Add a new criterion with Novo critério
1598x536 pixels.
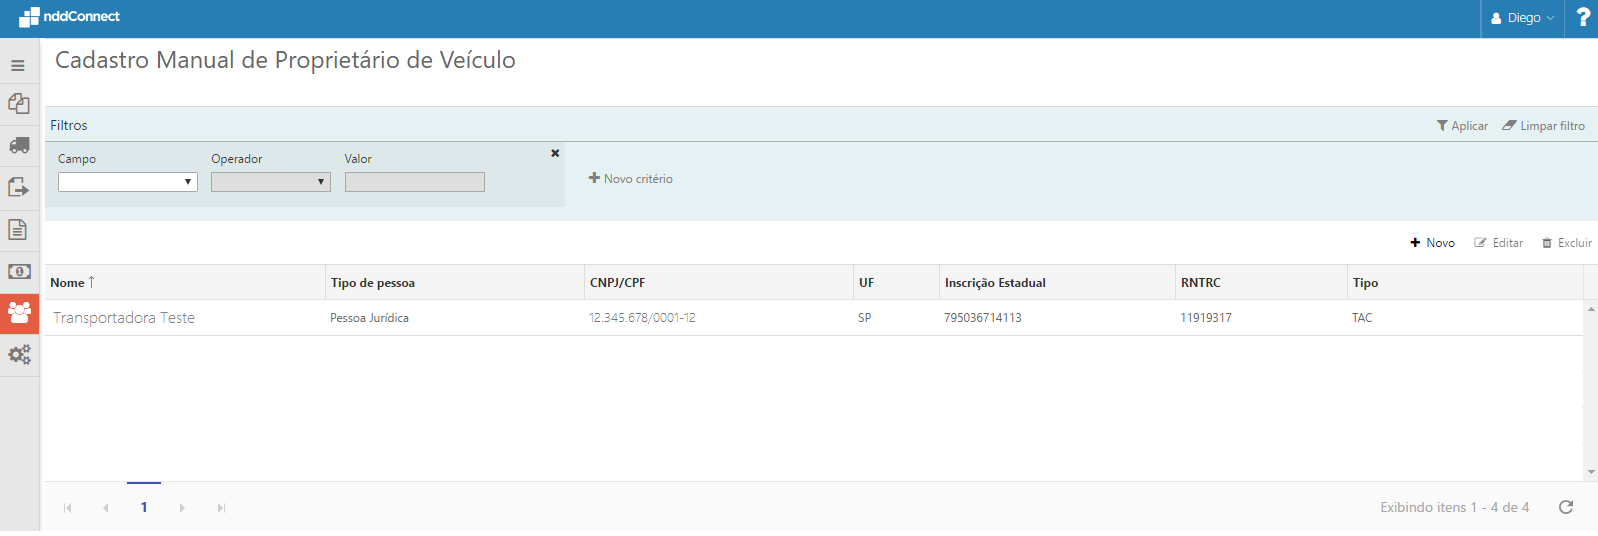(630, 179)
